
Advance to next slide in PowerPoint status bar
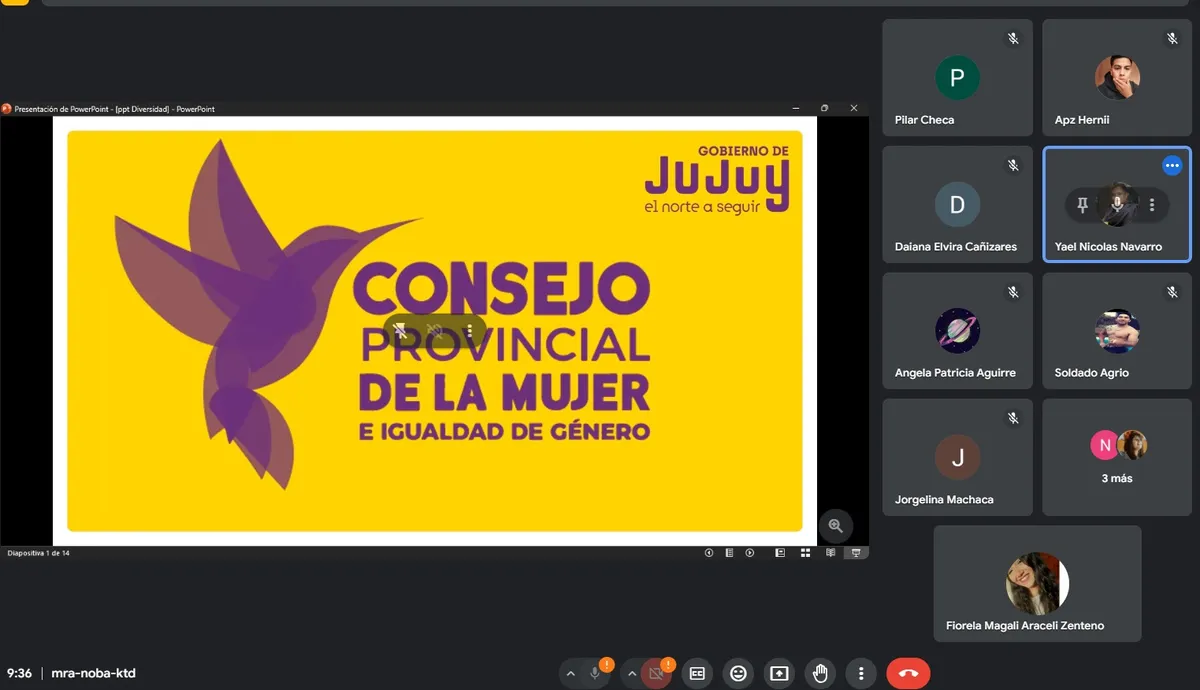point(750,552)
